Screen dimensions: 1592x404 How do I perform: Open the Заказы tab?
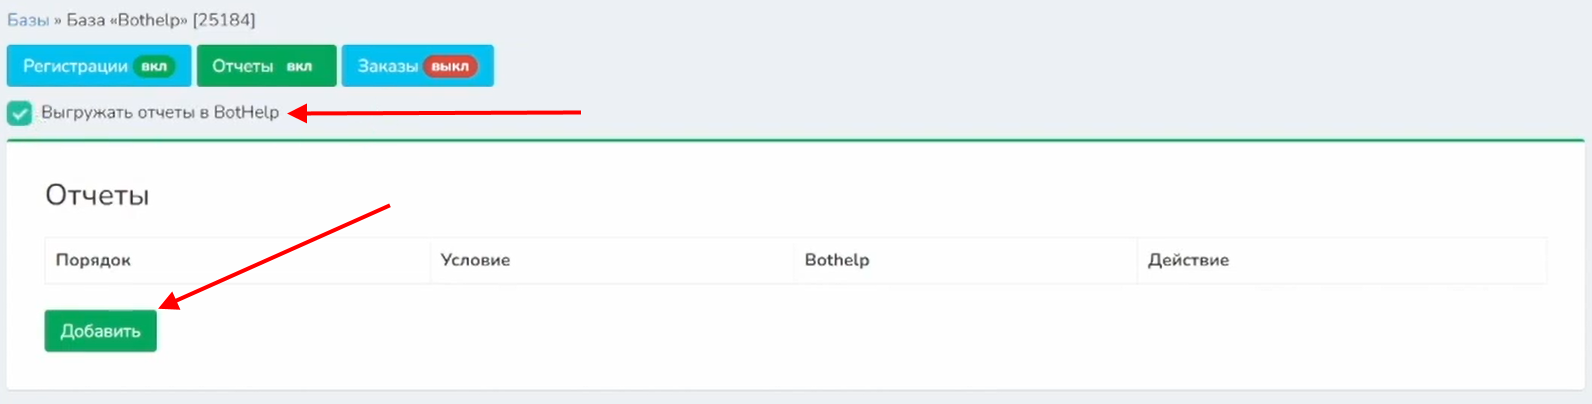tap(387, 66)
